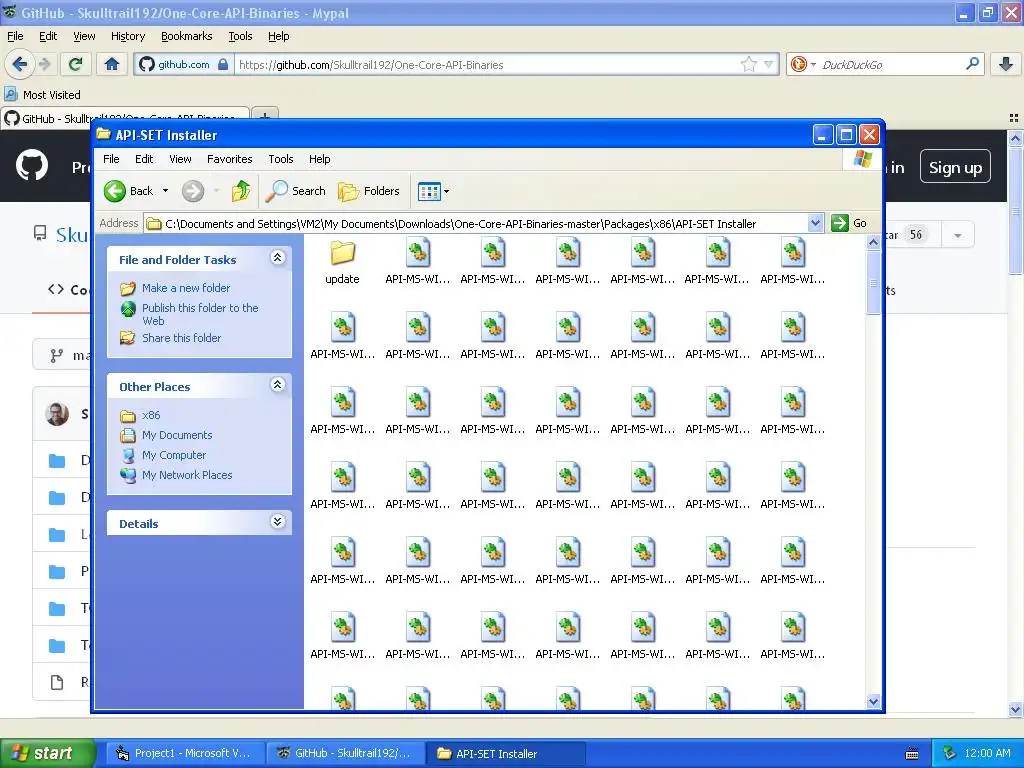Click the API-SET Installer taskbar button

pyautogui.click(x=506, y=753)
